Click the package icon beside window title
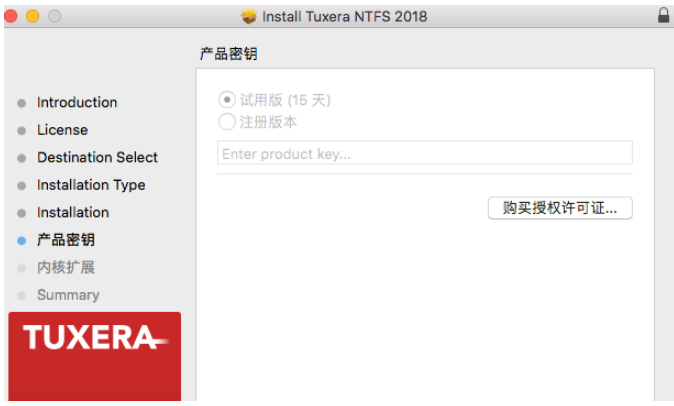Image resolution: width=674 pixels, height=406 pixels. tap(249, 16)
